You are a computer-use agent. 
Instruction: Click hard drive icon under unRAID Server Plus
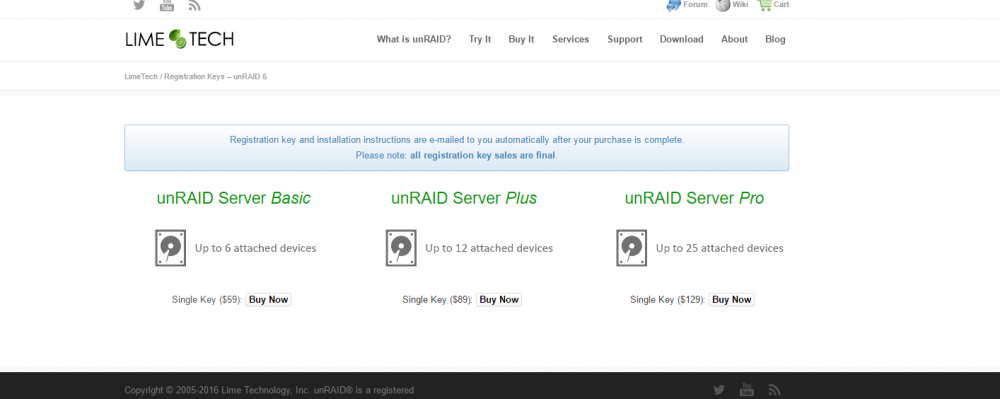tap(401, 248)
